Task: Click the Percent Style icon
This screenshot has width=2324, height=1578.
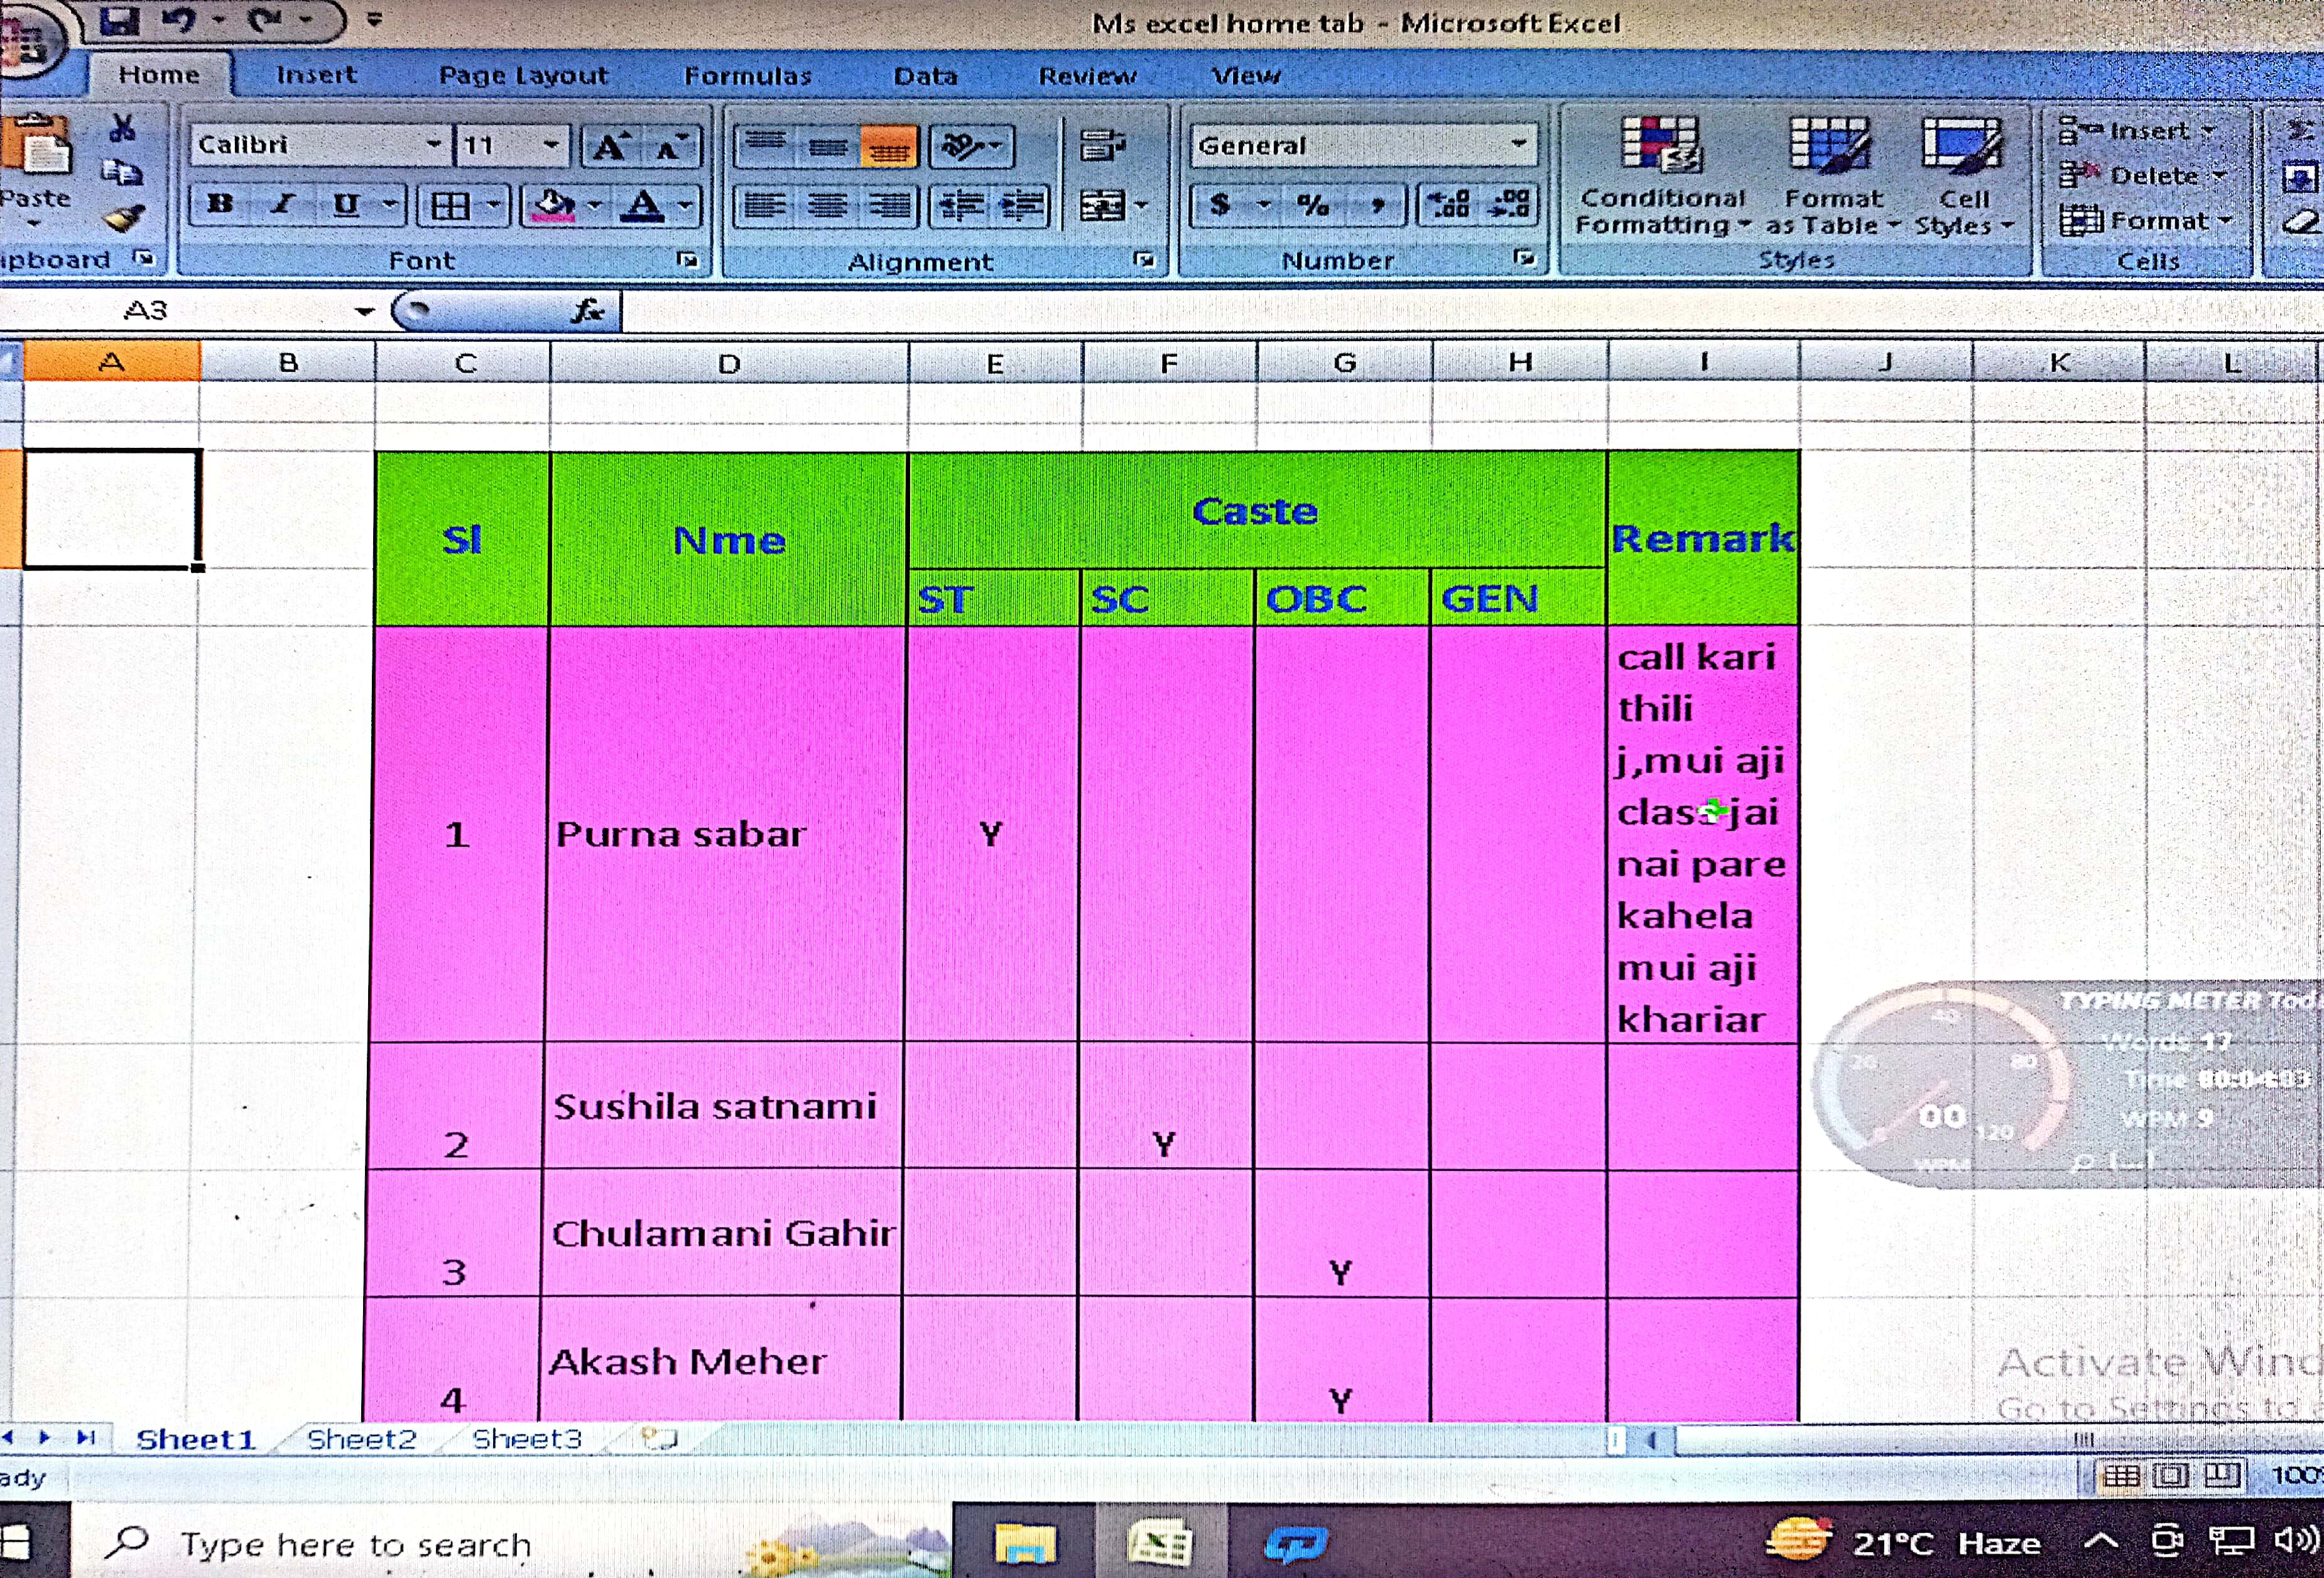Action: tap(1313, 205)
